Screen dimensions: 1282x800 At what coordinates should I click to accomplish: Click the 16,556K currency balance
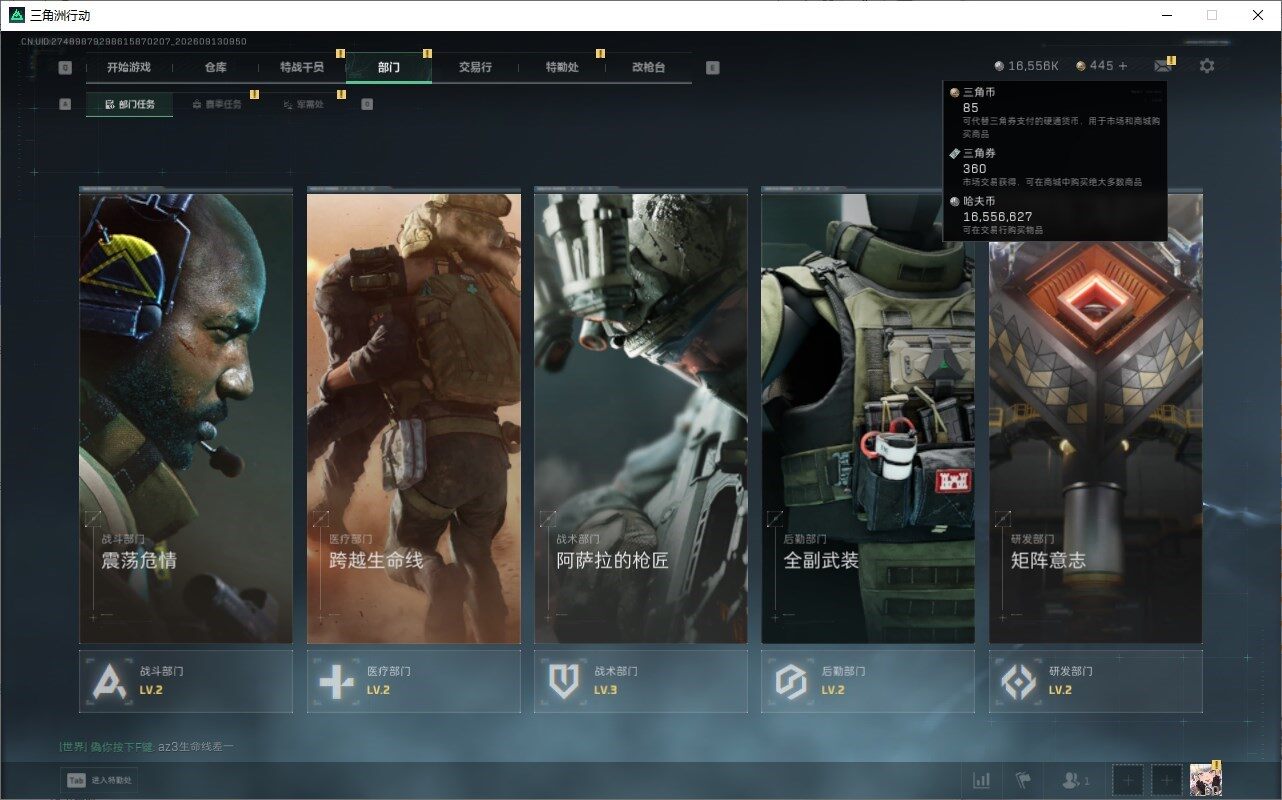tap(1033, 66)
